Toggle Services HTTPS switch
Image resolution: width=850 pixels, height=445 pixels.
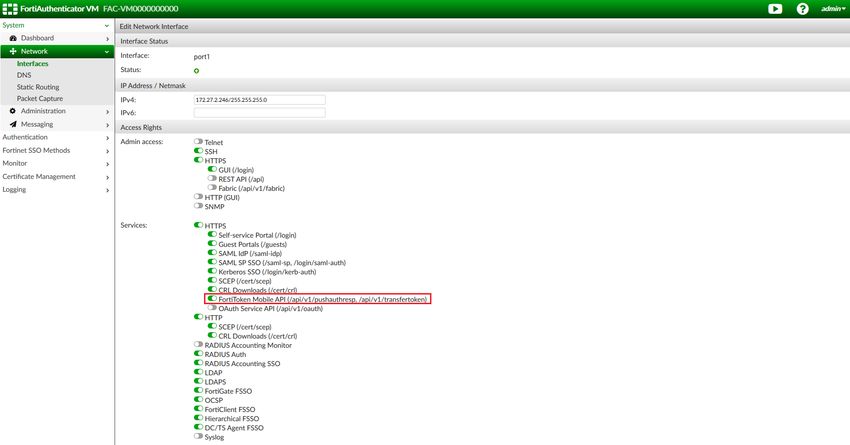(x=198, y=225)
